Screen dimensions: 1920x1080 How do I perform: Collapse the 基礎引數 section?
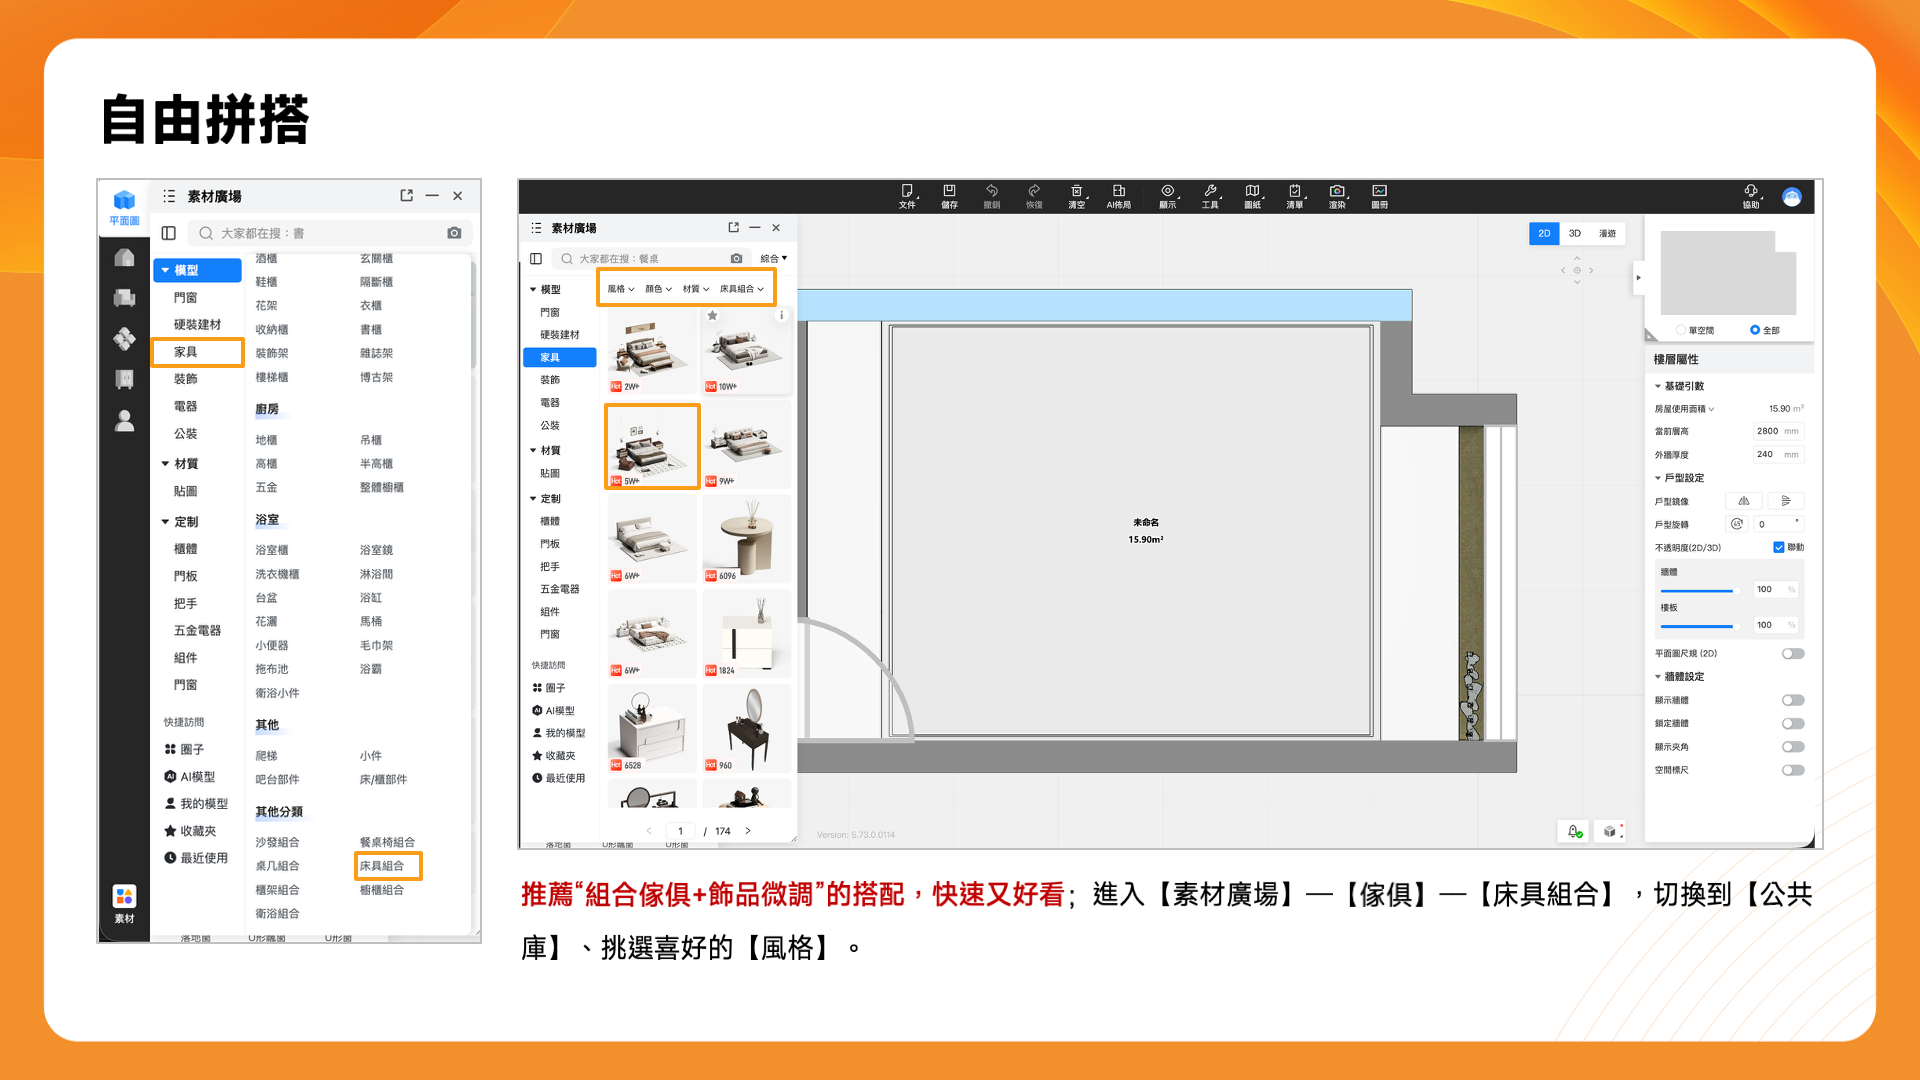[x=1658, y=386]
